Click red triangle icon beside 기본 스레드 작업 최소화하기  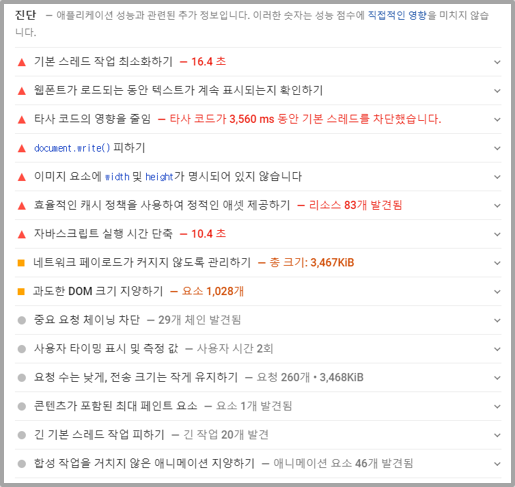pyautogui.click(x=22, y=62)
